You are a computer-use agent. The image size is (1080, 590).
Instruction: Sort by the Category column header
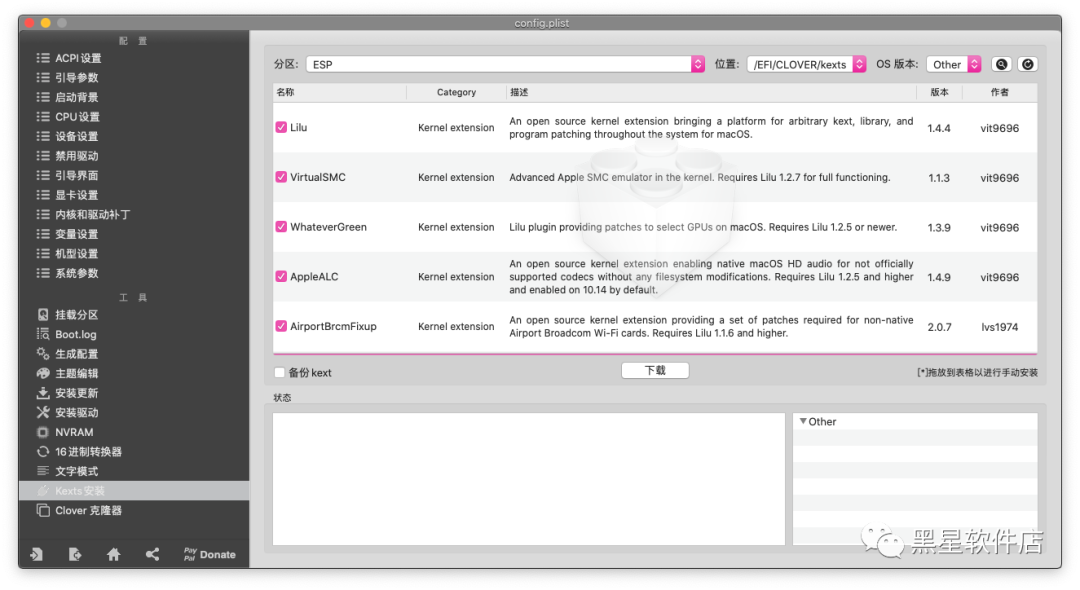tap(456, 92)
